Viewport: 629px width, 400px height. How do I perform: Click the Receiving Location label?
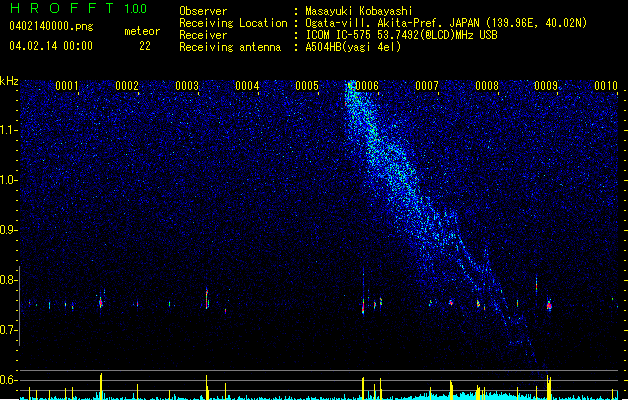233,23
